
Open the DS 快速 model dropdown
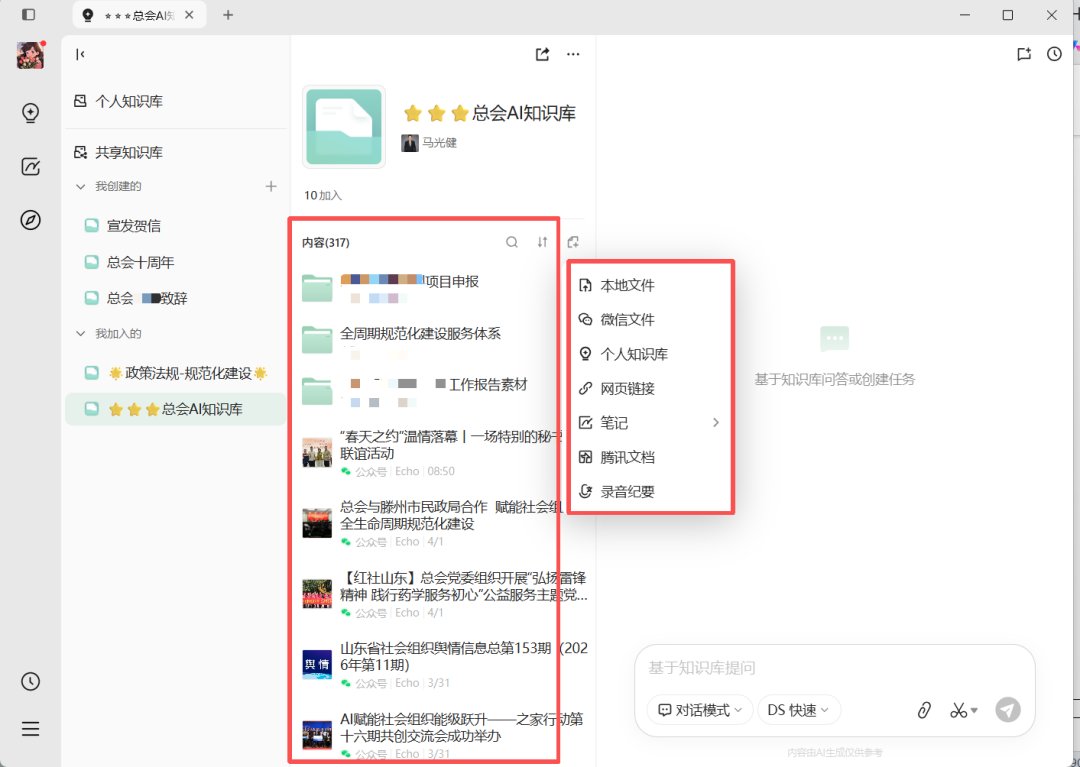(x=799, y=710)
